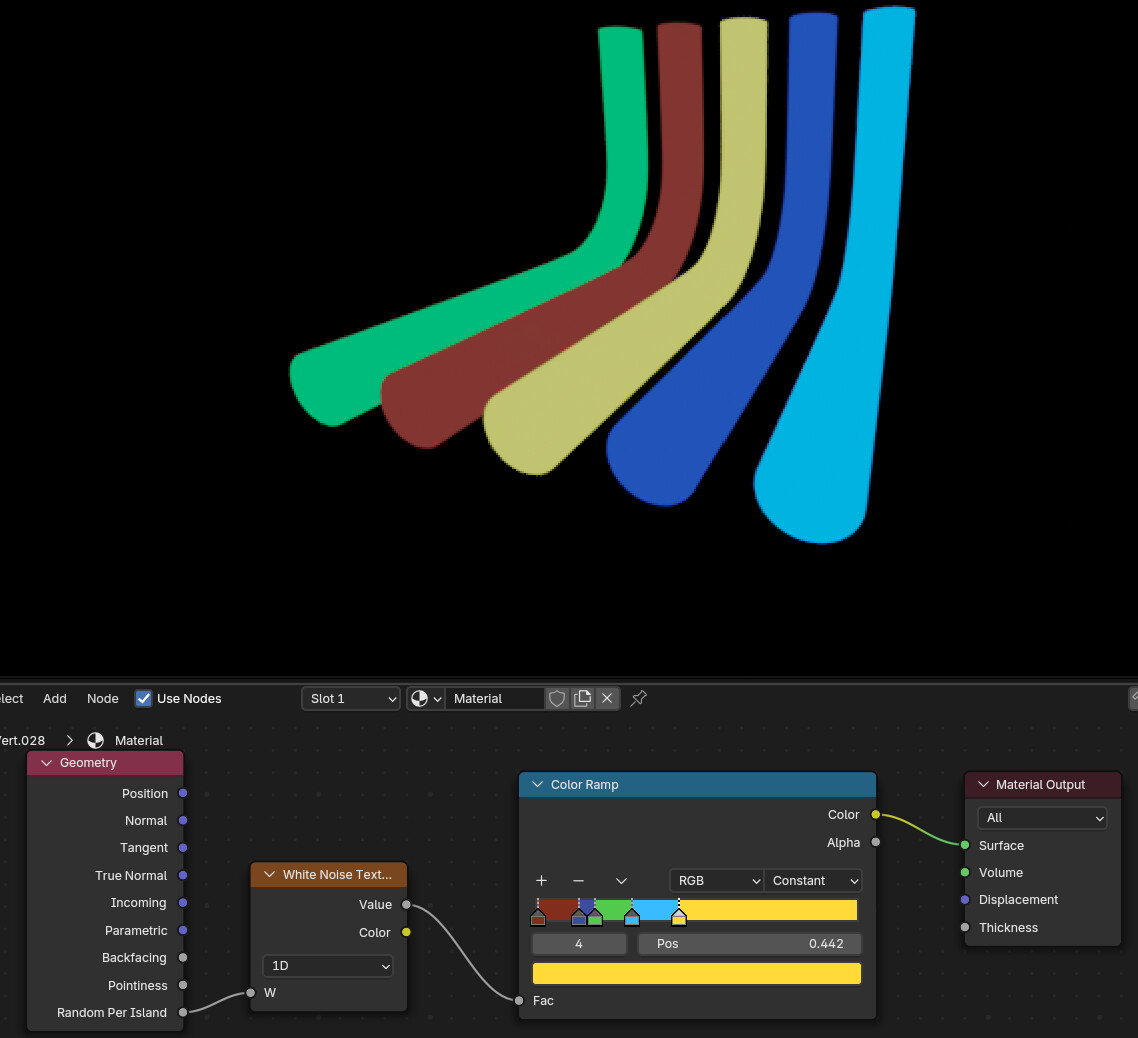Click the White Noise Value output socket

tap(406, 904)
